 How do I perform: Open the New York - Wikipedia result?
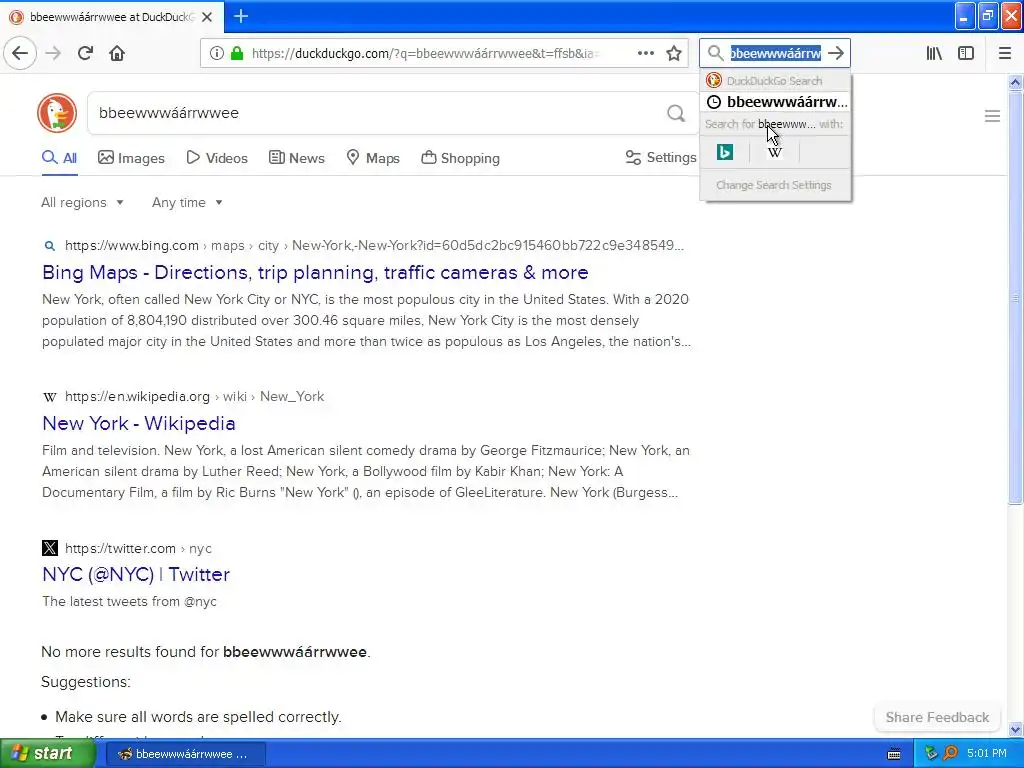coord(138,423)
